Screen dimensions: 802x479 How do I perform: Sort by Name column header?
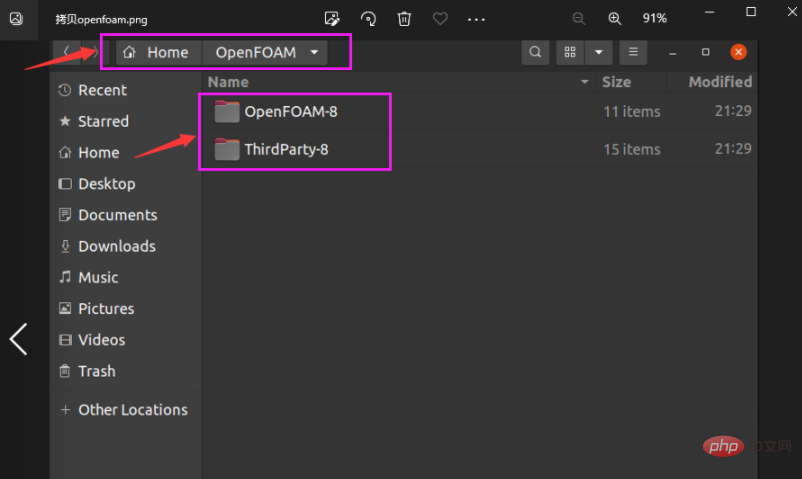228,82
